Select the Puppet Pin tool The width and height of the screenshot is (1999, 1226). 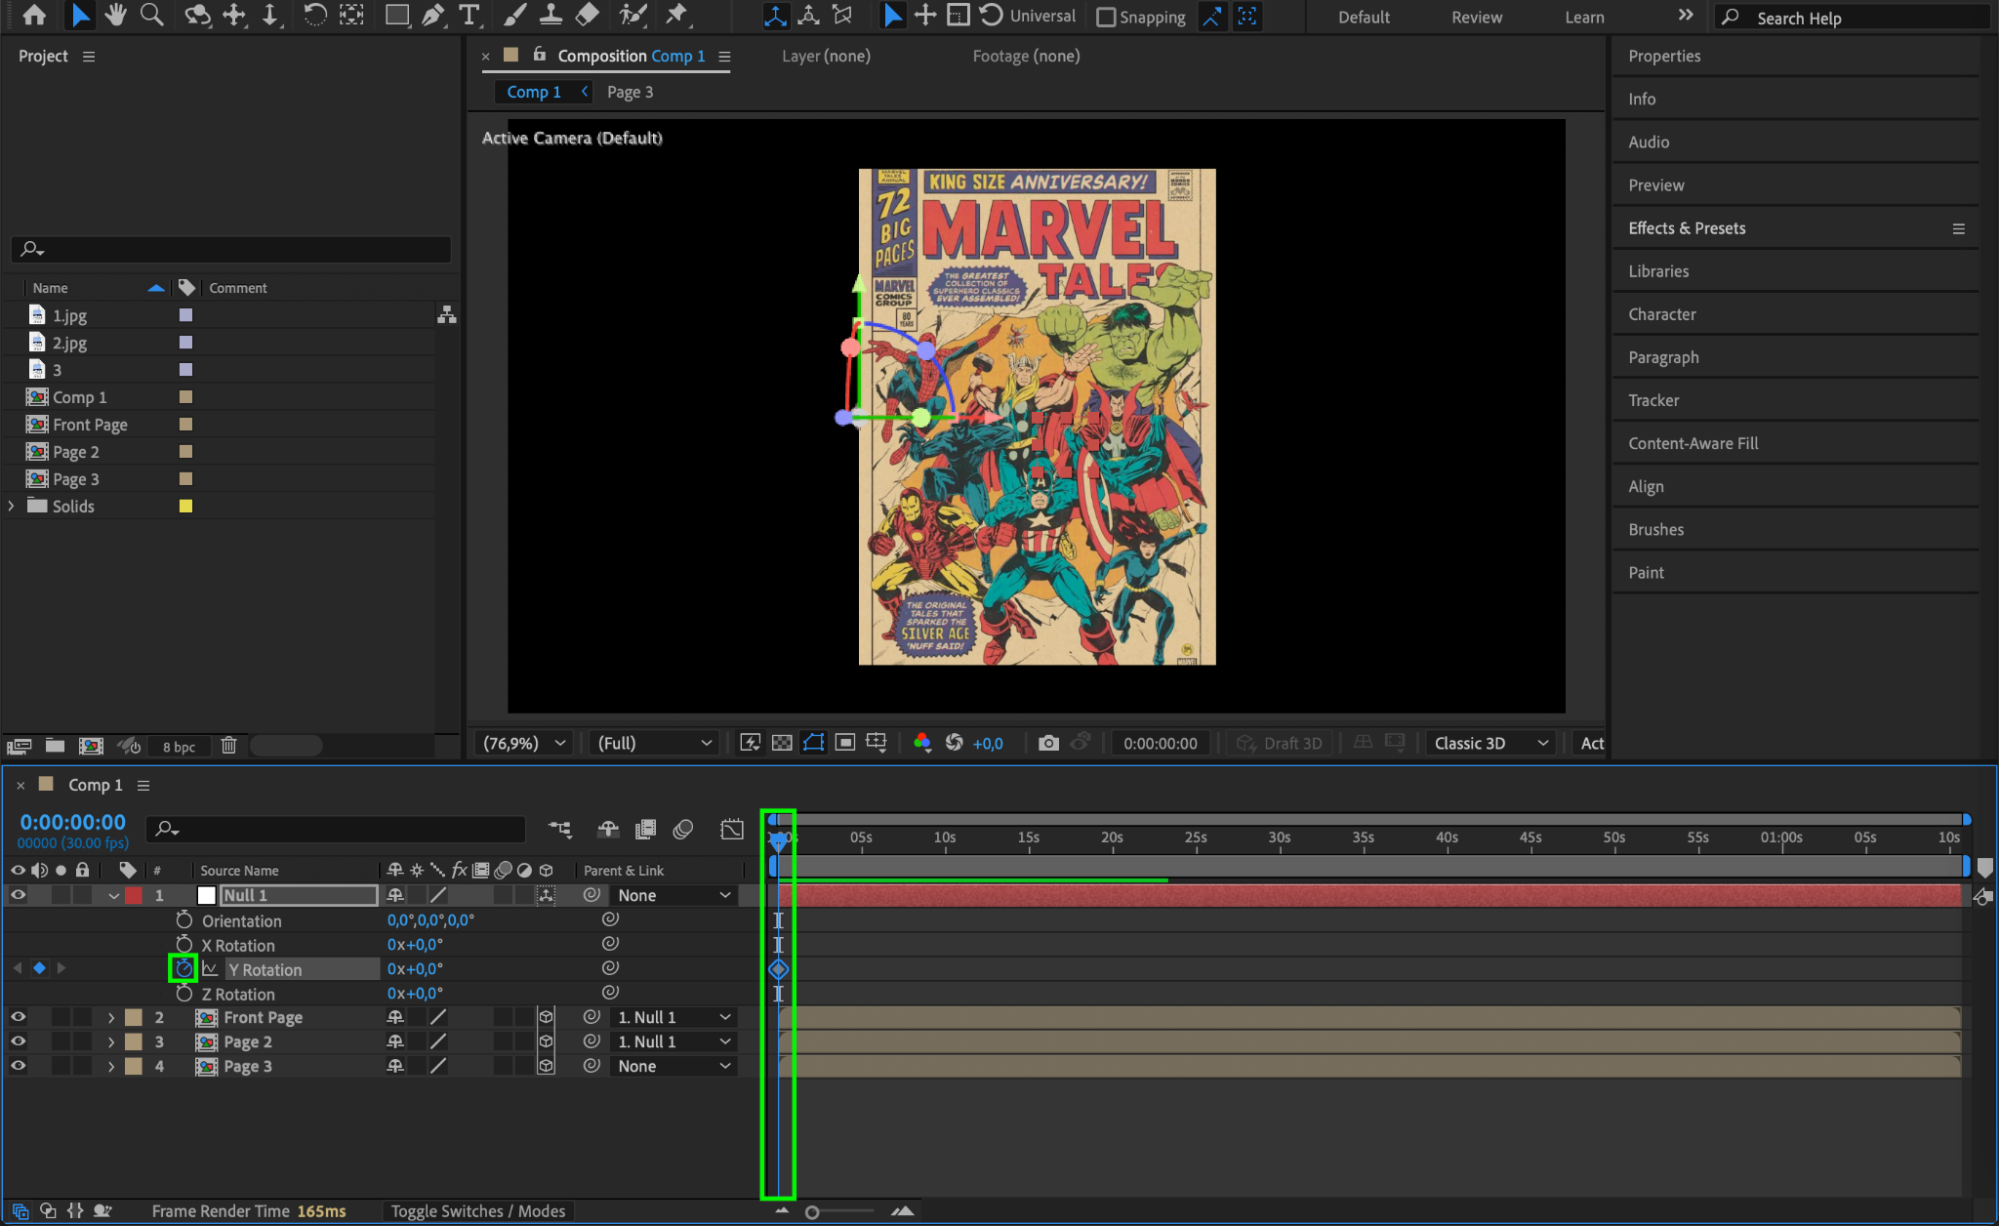click(677, 15)
